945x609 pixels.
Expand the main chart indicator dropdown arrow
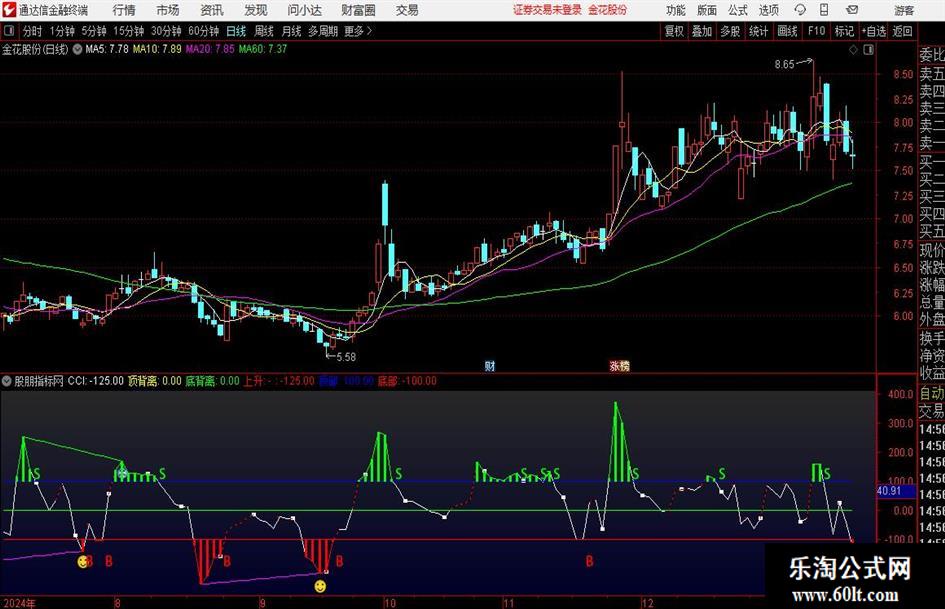(77, 49)
